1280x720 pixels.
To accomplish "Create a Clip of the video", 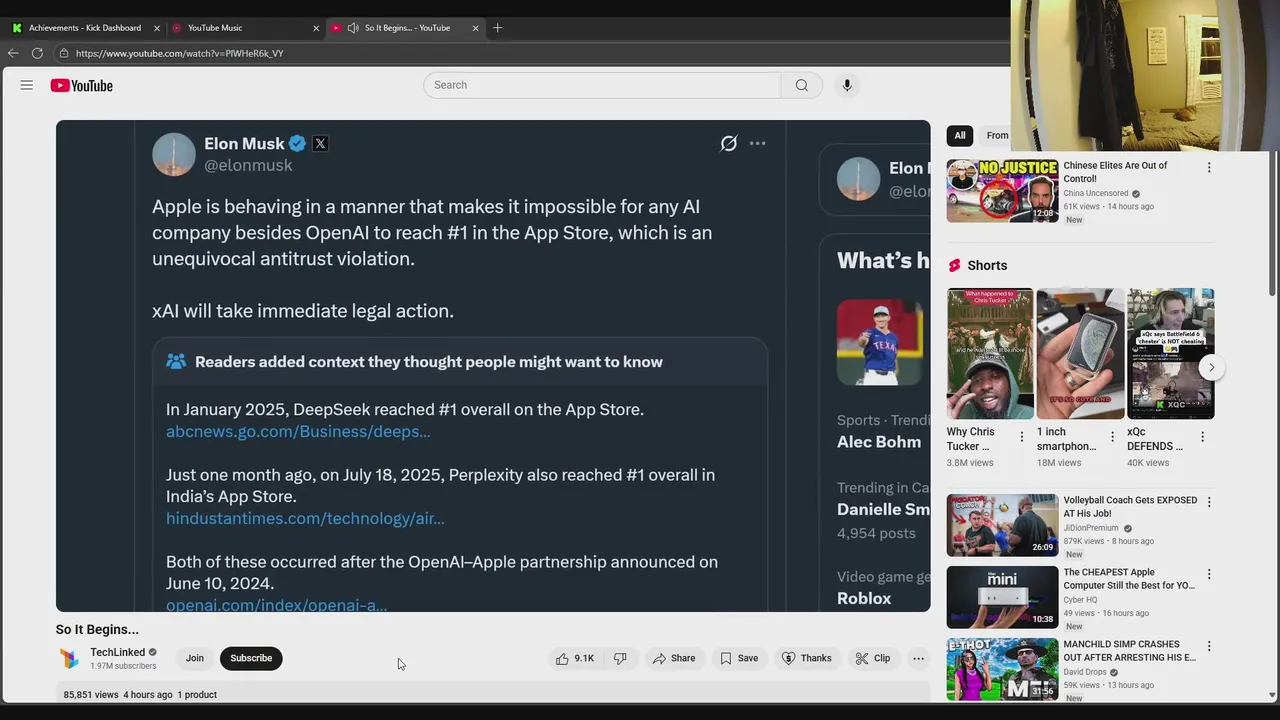I will [x=872, y=658].
